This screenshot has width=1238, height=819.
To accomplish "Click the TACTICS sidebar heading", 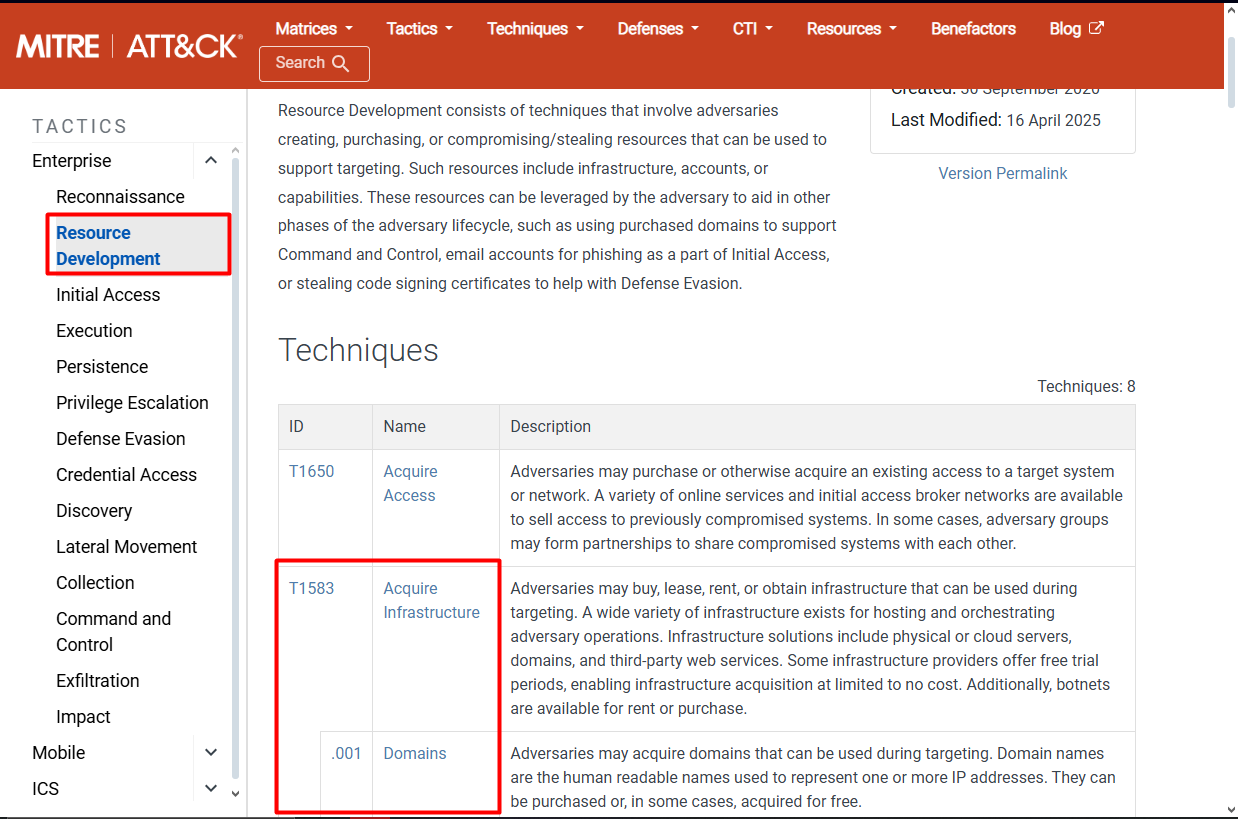I will tap(80, 126).
